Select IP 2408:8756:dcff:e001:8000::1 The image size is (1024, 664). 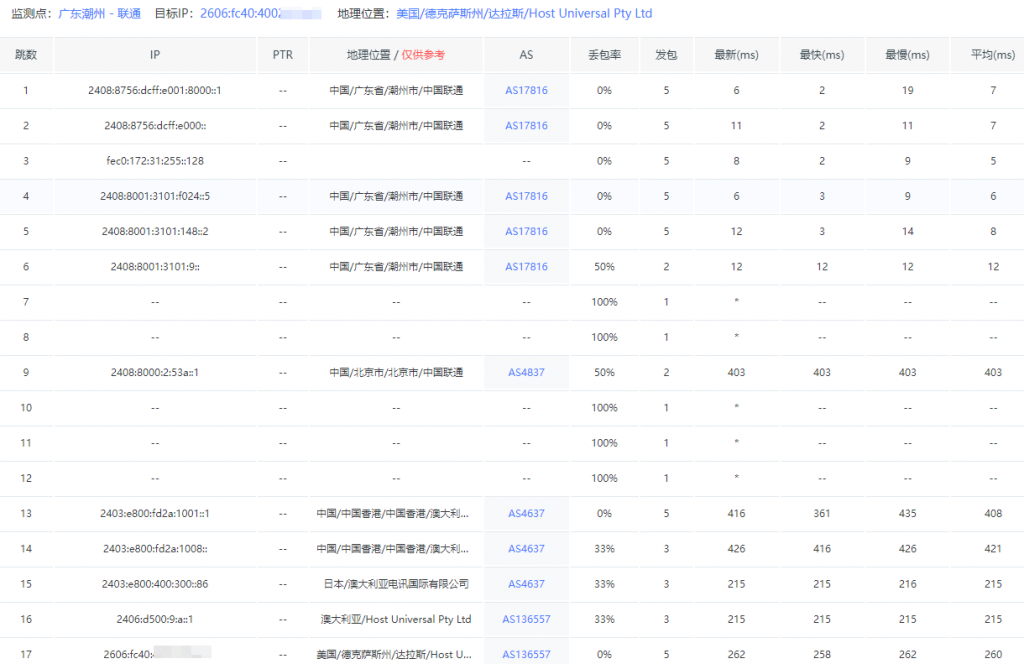pos(155,90)
